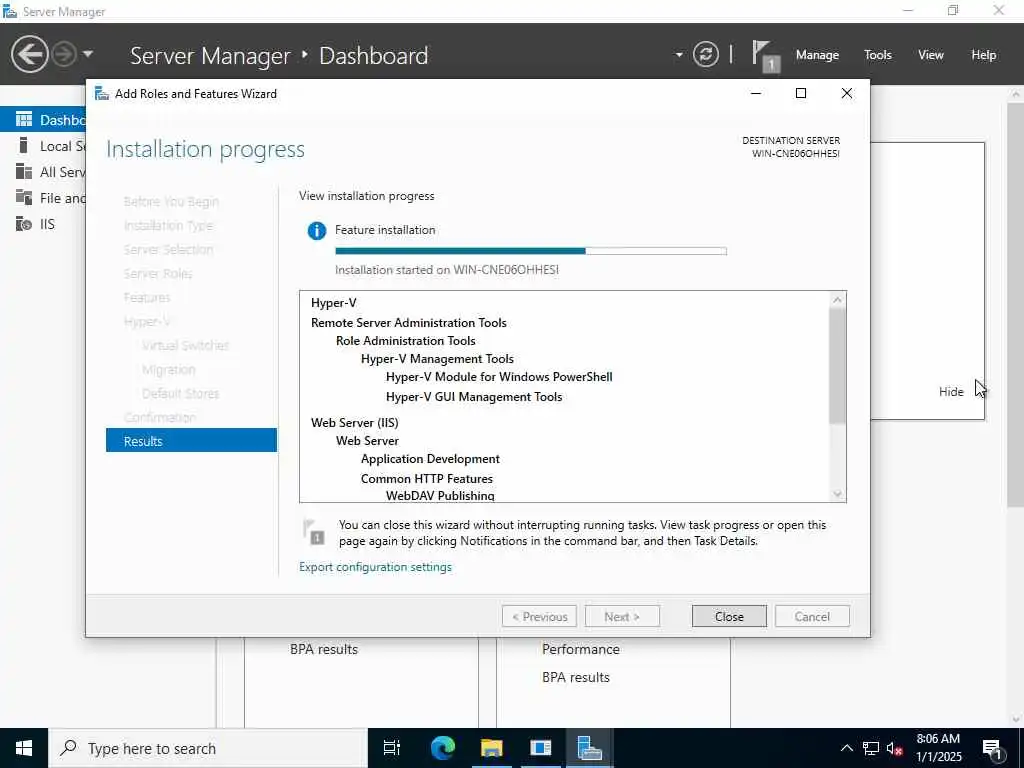Image resolution: width=1024 pixels, height=768 pixels.
Task: Click the Previous button
Action: (539, 616)
